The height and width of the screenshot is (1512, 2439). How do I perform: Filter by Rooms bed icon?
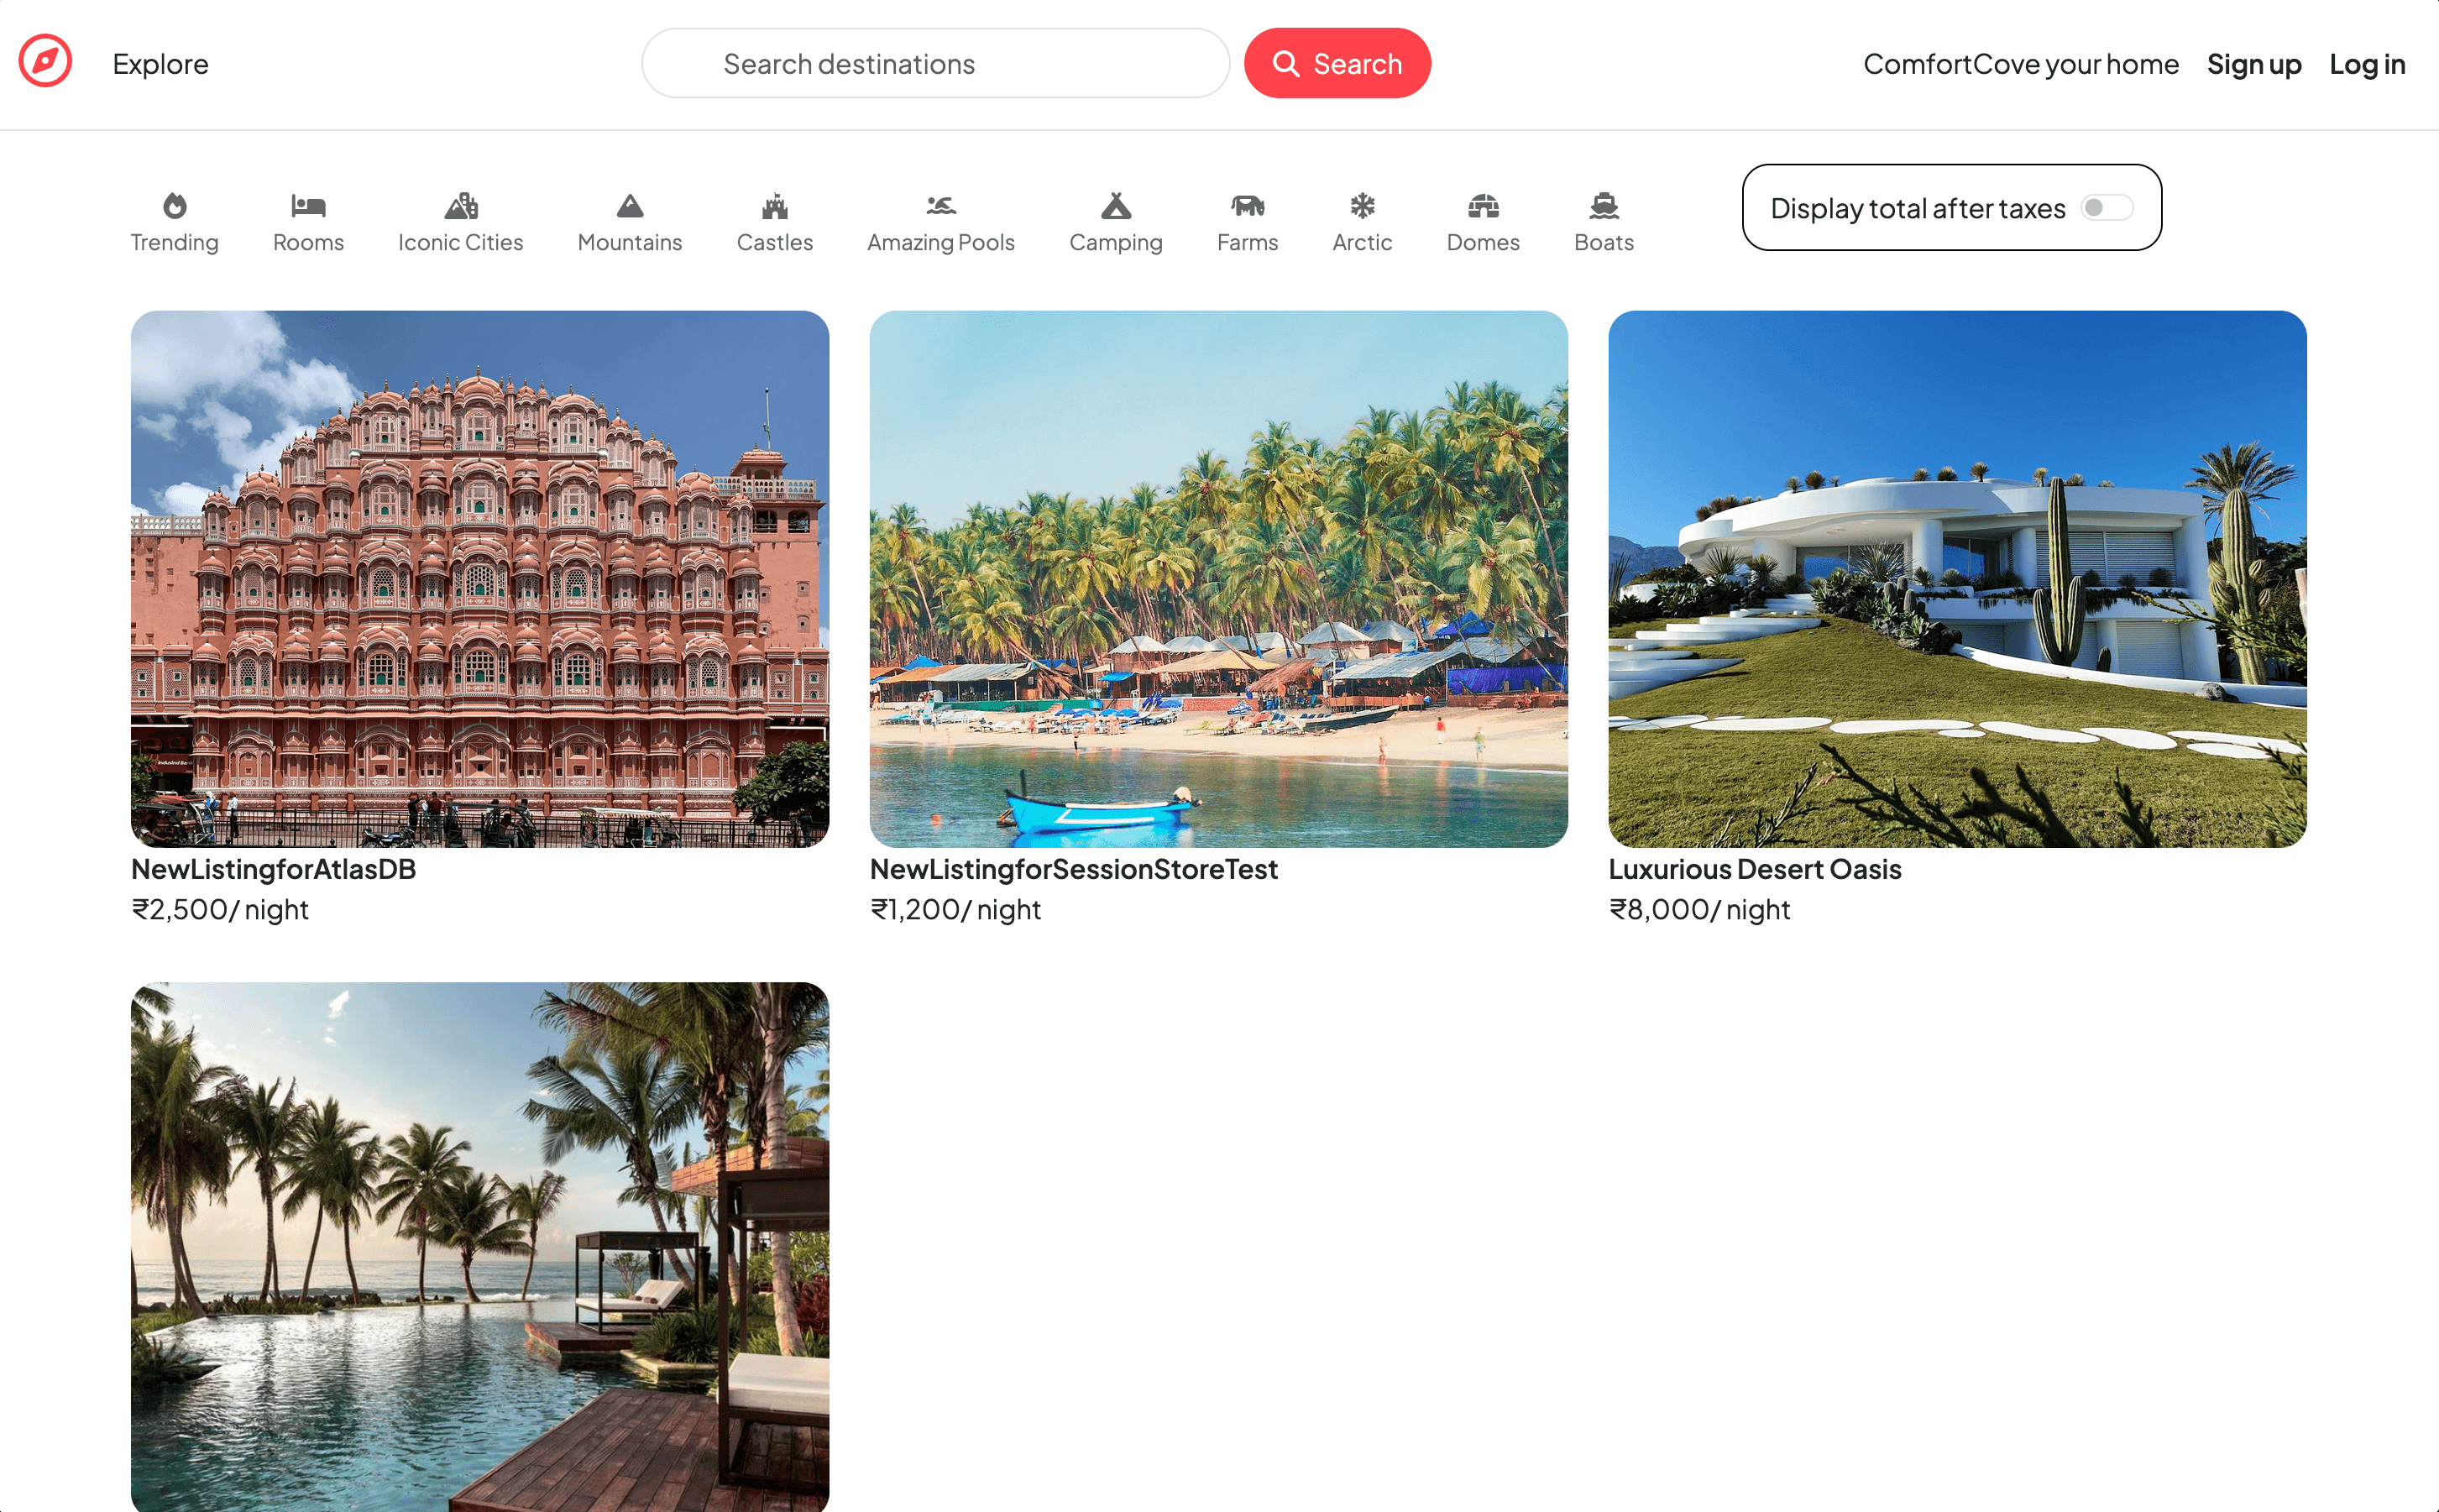(x=308, y=206)
